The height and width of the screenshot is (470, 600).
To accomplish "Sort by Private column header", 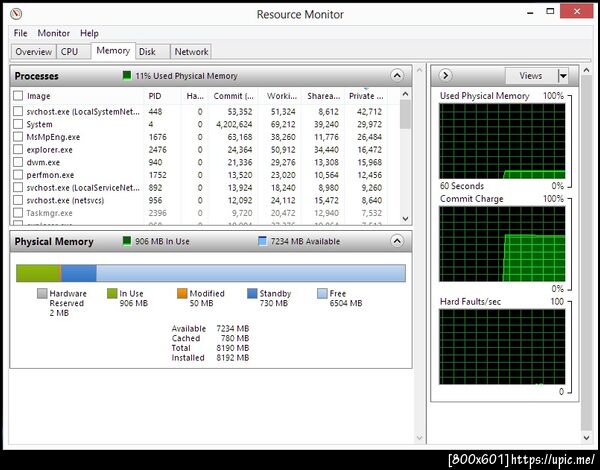I will coord(366,96).
